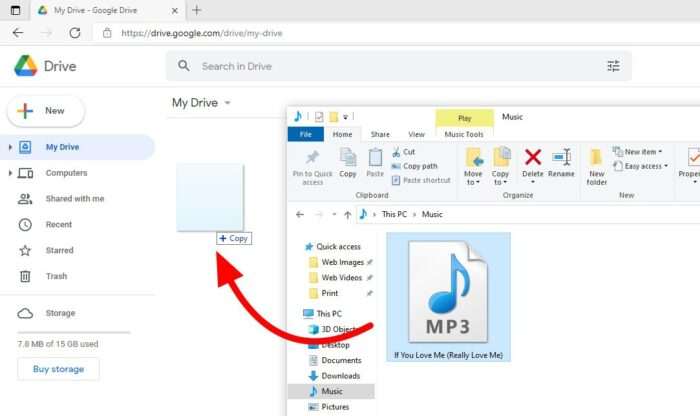This screenshot has height=416, width=700.
Task: Click the New button in Drive
Action: pyautogui.click(x=46, y=111)
